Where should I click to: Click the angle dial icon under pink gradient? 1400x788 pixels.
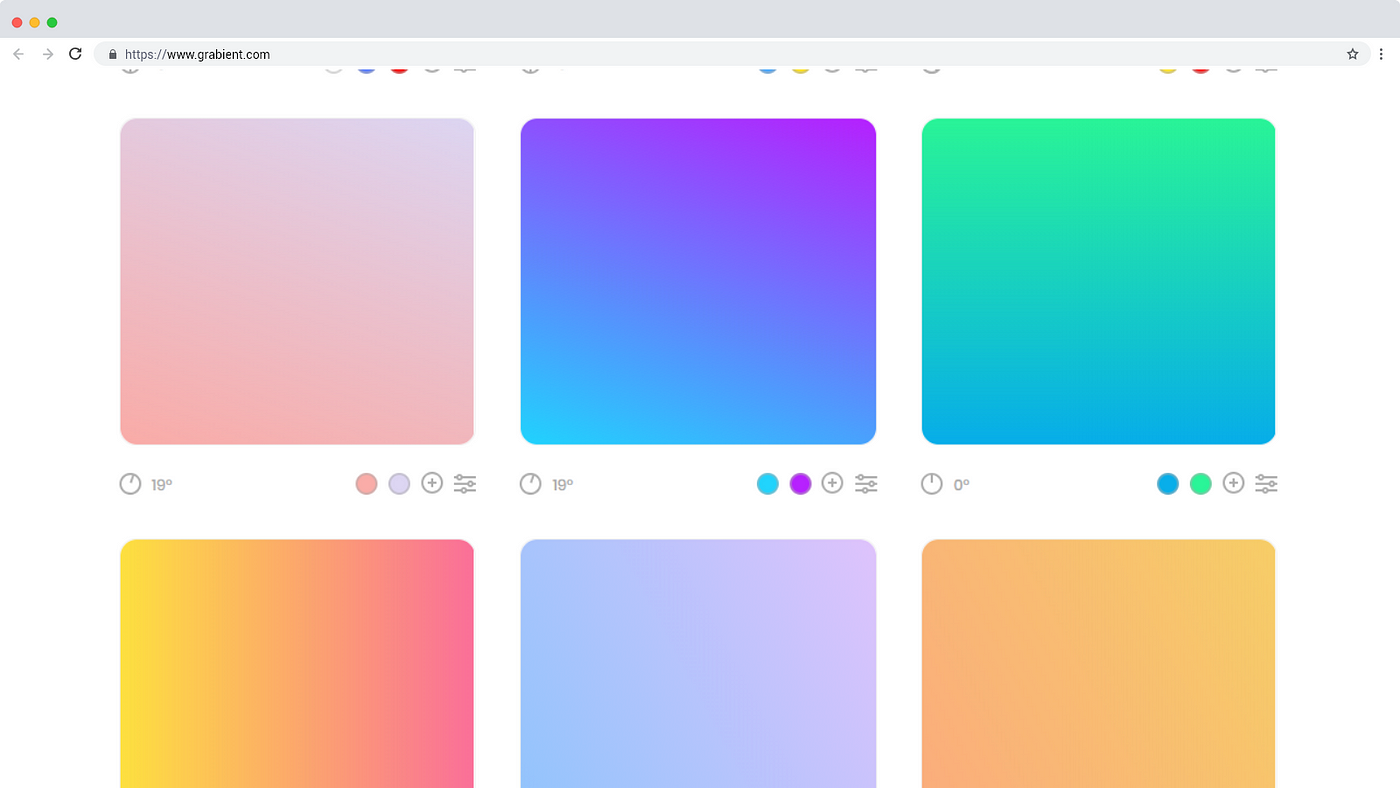pos(130,484)
